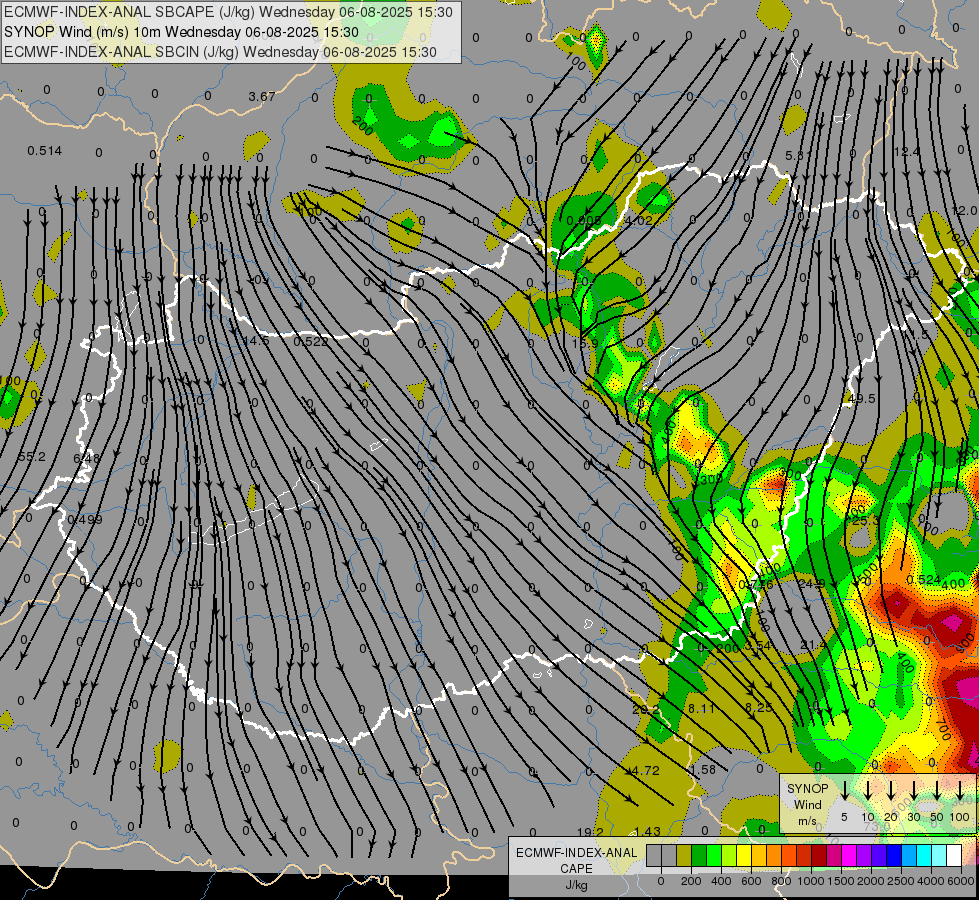
Task: Click the 200 tick label under CAPE scale
Action: click(x=691, y=881)
